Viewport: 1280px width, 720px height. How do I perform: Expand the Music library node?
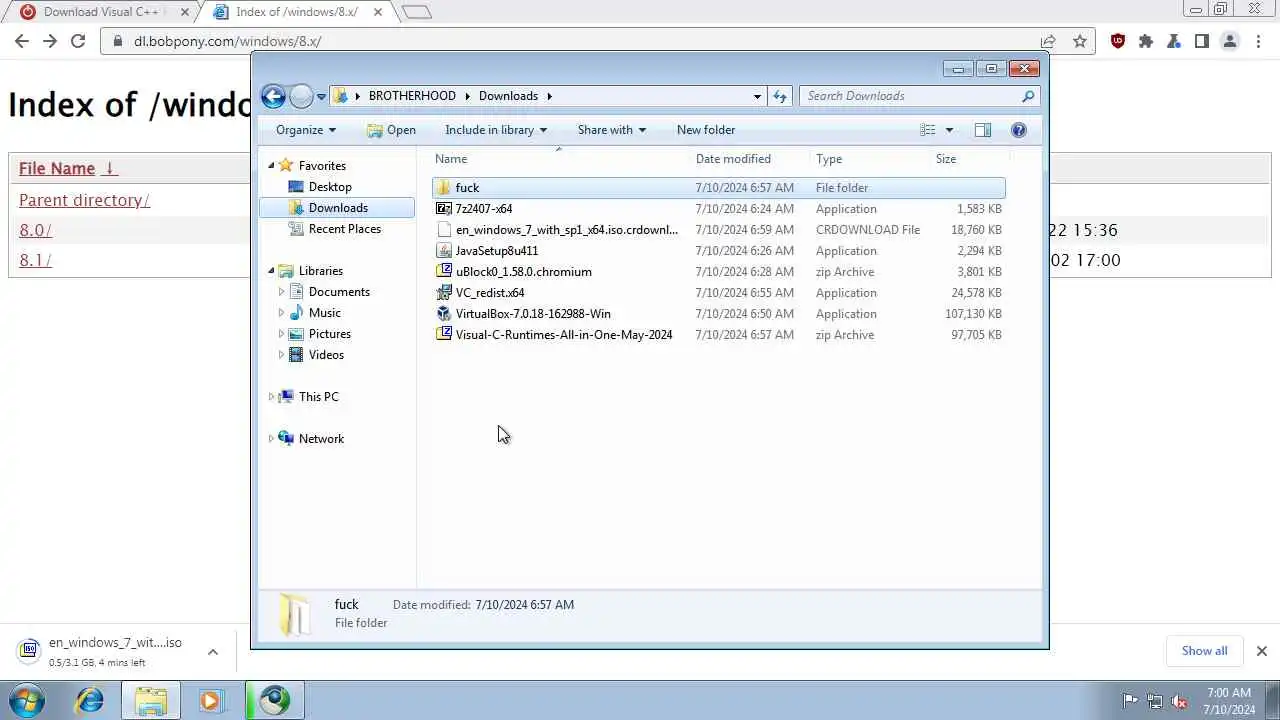282,313
